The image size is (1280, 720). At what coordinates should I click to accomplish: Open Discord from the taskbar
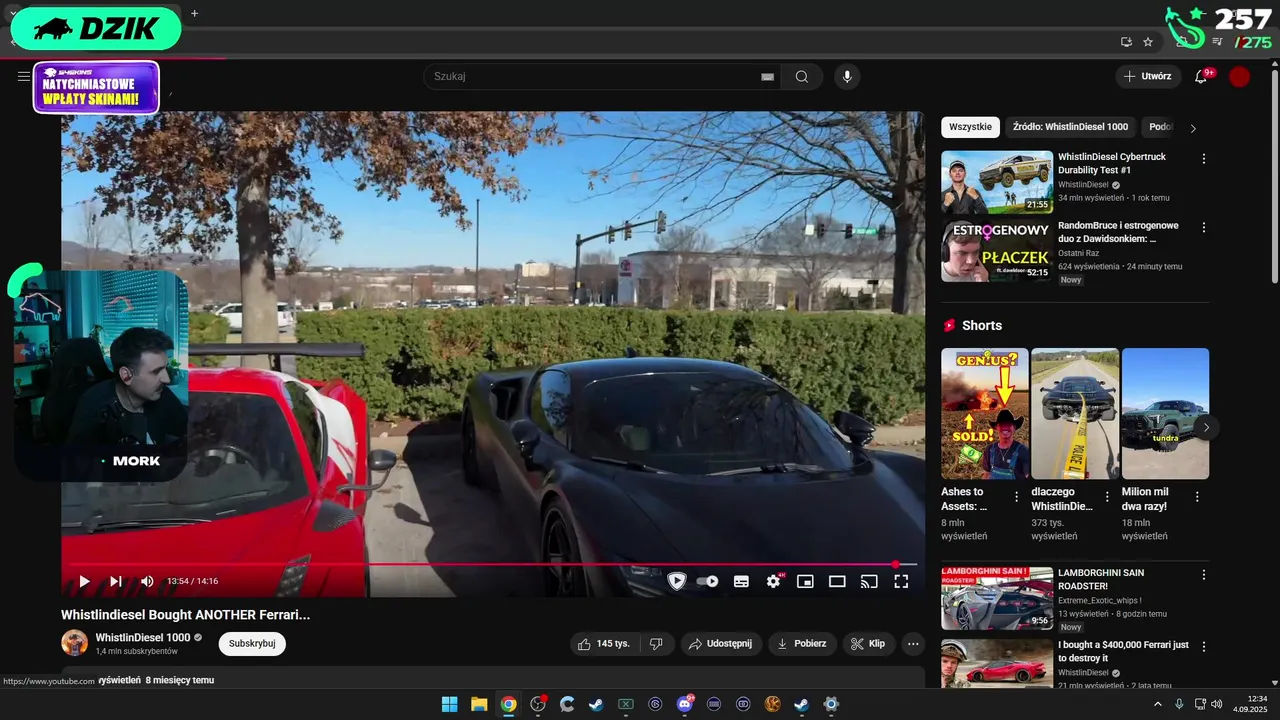pos(685,704)
